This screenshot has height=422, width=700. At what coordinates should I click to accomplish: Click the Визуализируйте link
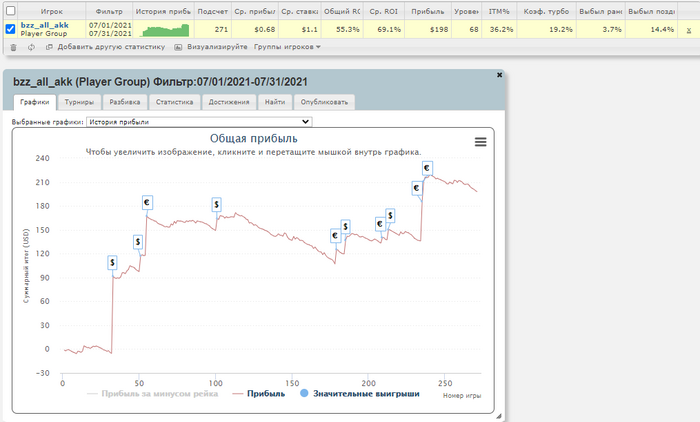217,47
